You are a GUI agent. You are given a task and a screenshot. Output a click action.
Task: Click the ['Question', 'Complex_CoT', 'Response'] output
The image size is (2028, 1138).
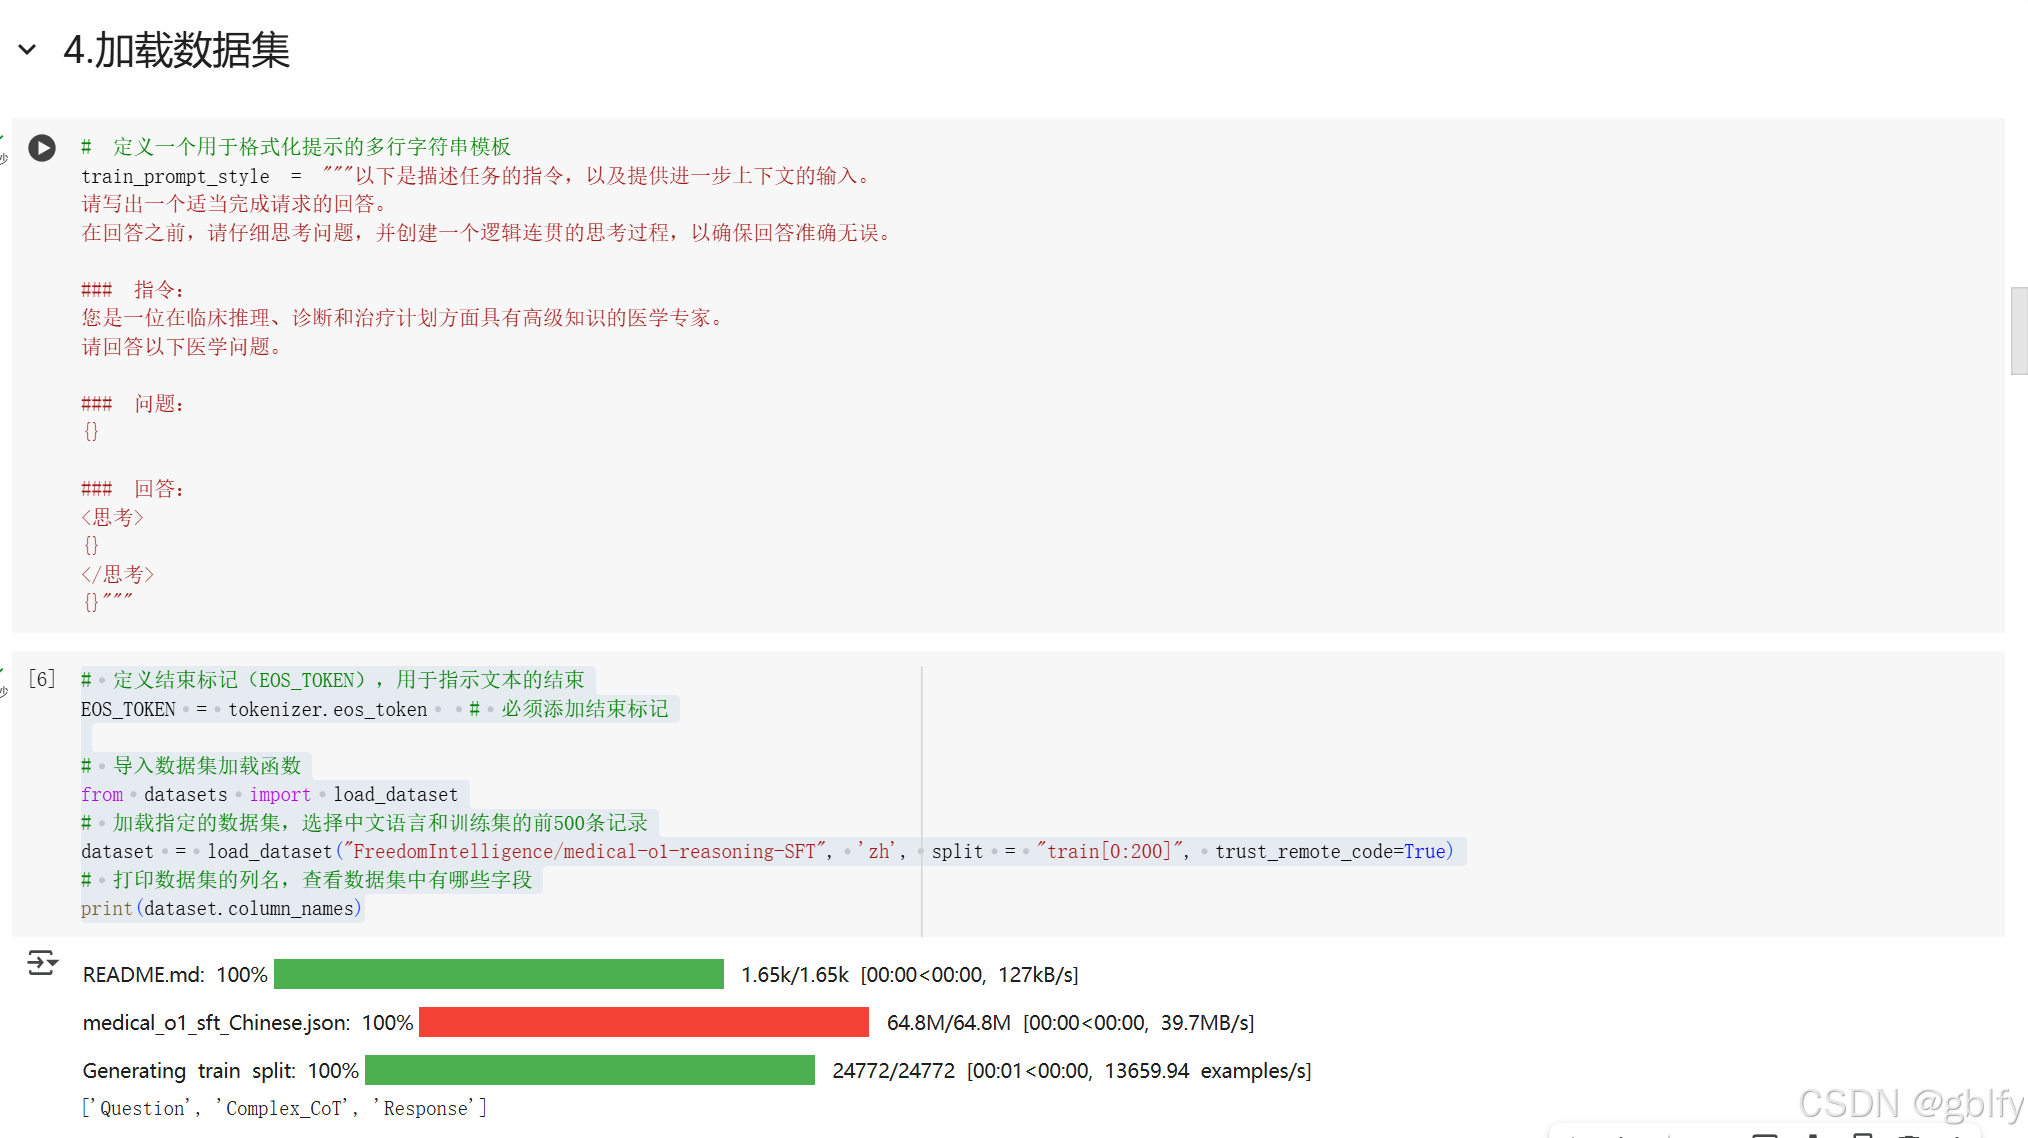point(284,1108)
